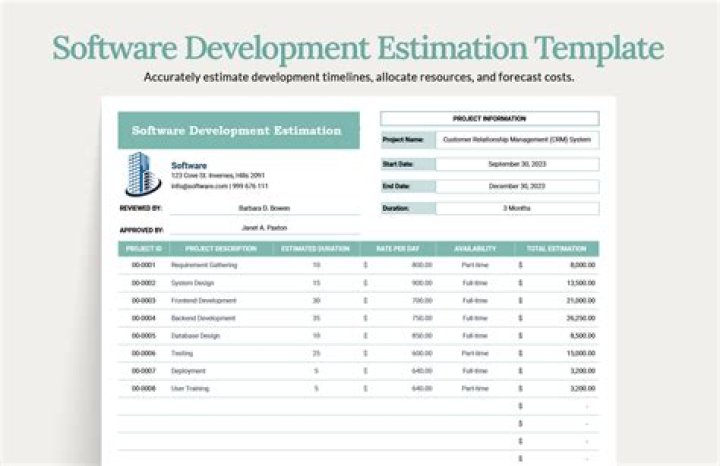
Task: Select the 'TOTAL ESTIMATION' column header
Action: pos(557,248)
